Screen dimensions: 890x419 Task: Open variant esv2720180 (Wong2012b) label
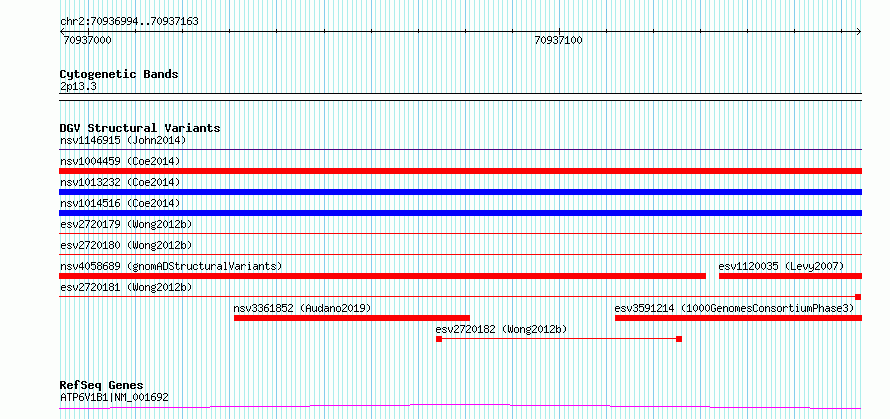[x=126, y=245]
